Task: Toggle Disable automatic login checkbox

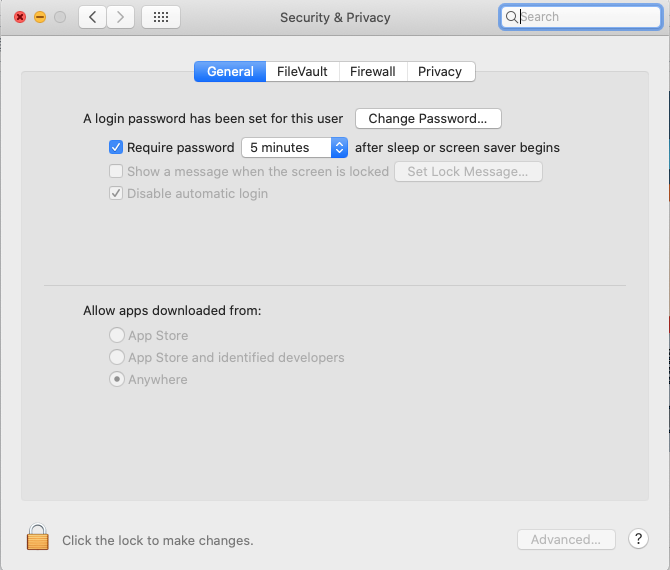Action: [116, 193]
